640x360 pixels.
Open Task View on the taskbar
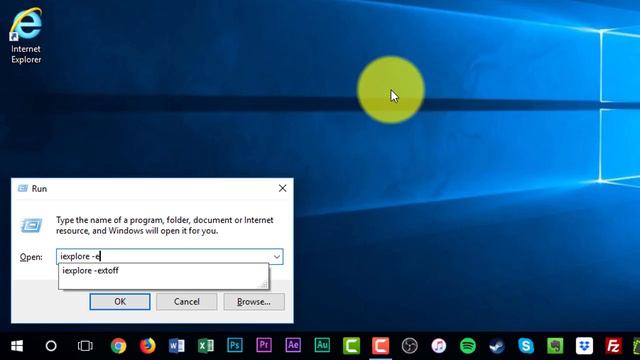coord(85,346)
